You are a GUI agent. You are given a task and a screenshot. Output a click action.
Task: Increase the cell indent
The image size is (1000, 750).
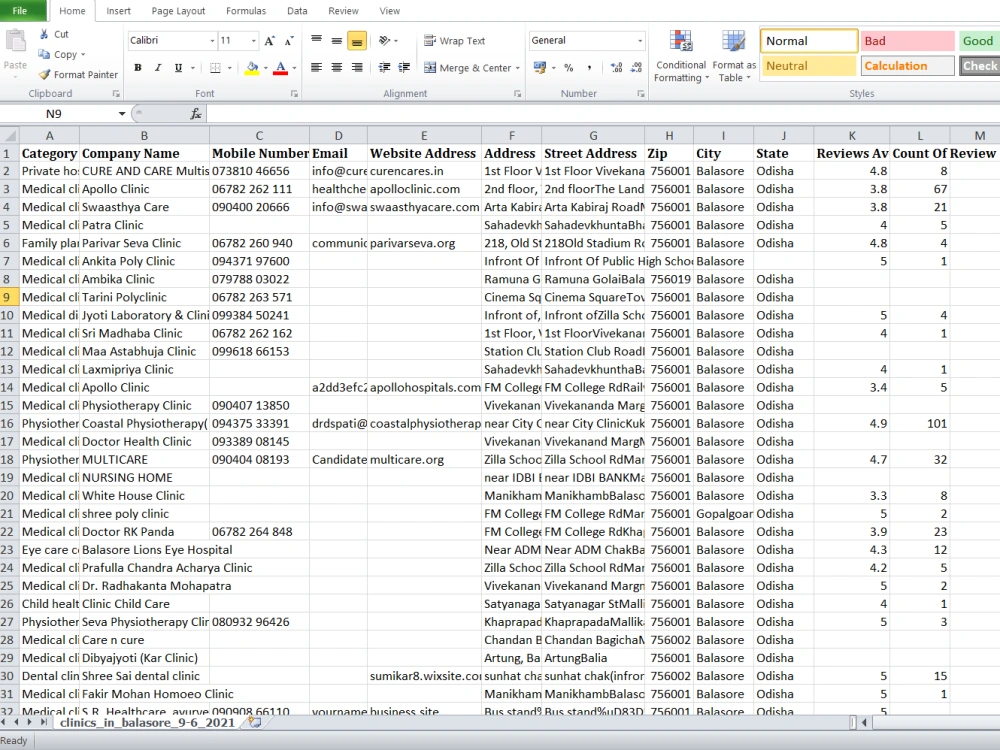(x=404, y=67)
